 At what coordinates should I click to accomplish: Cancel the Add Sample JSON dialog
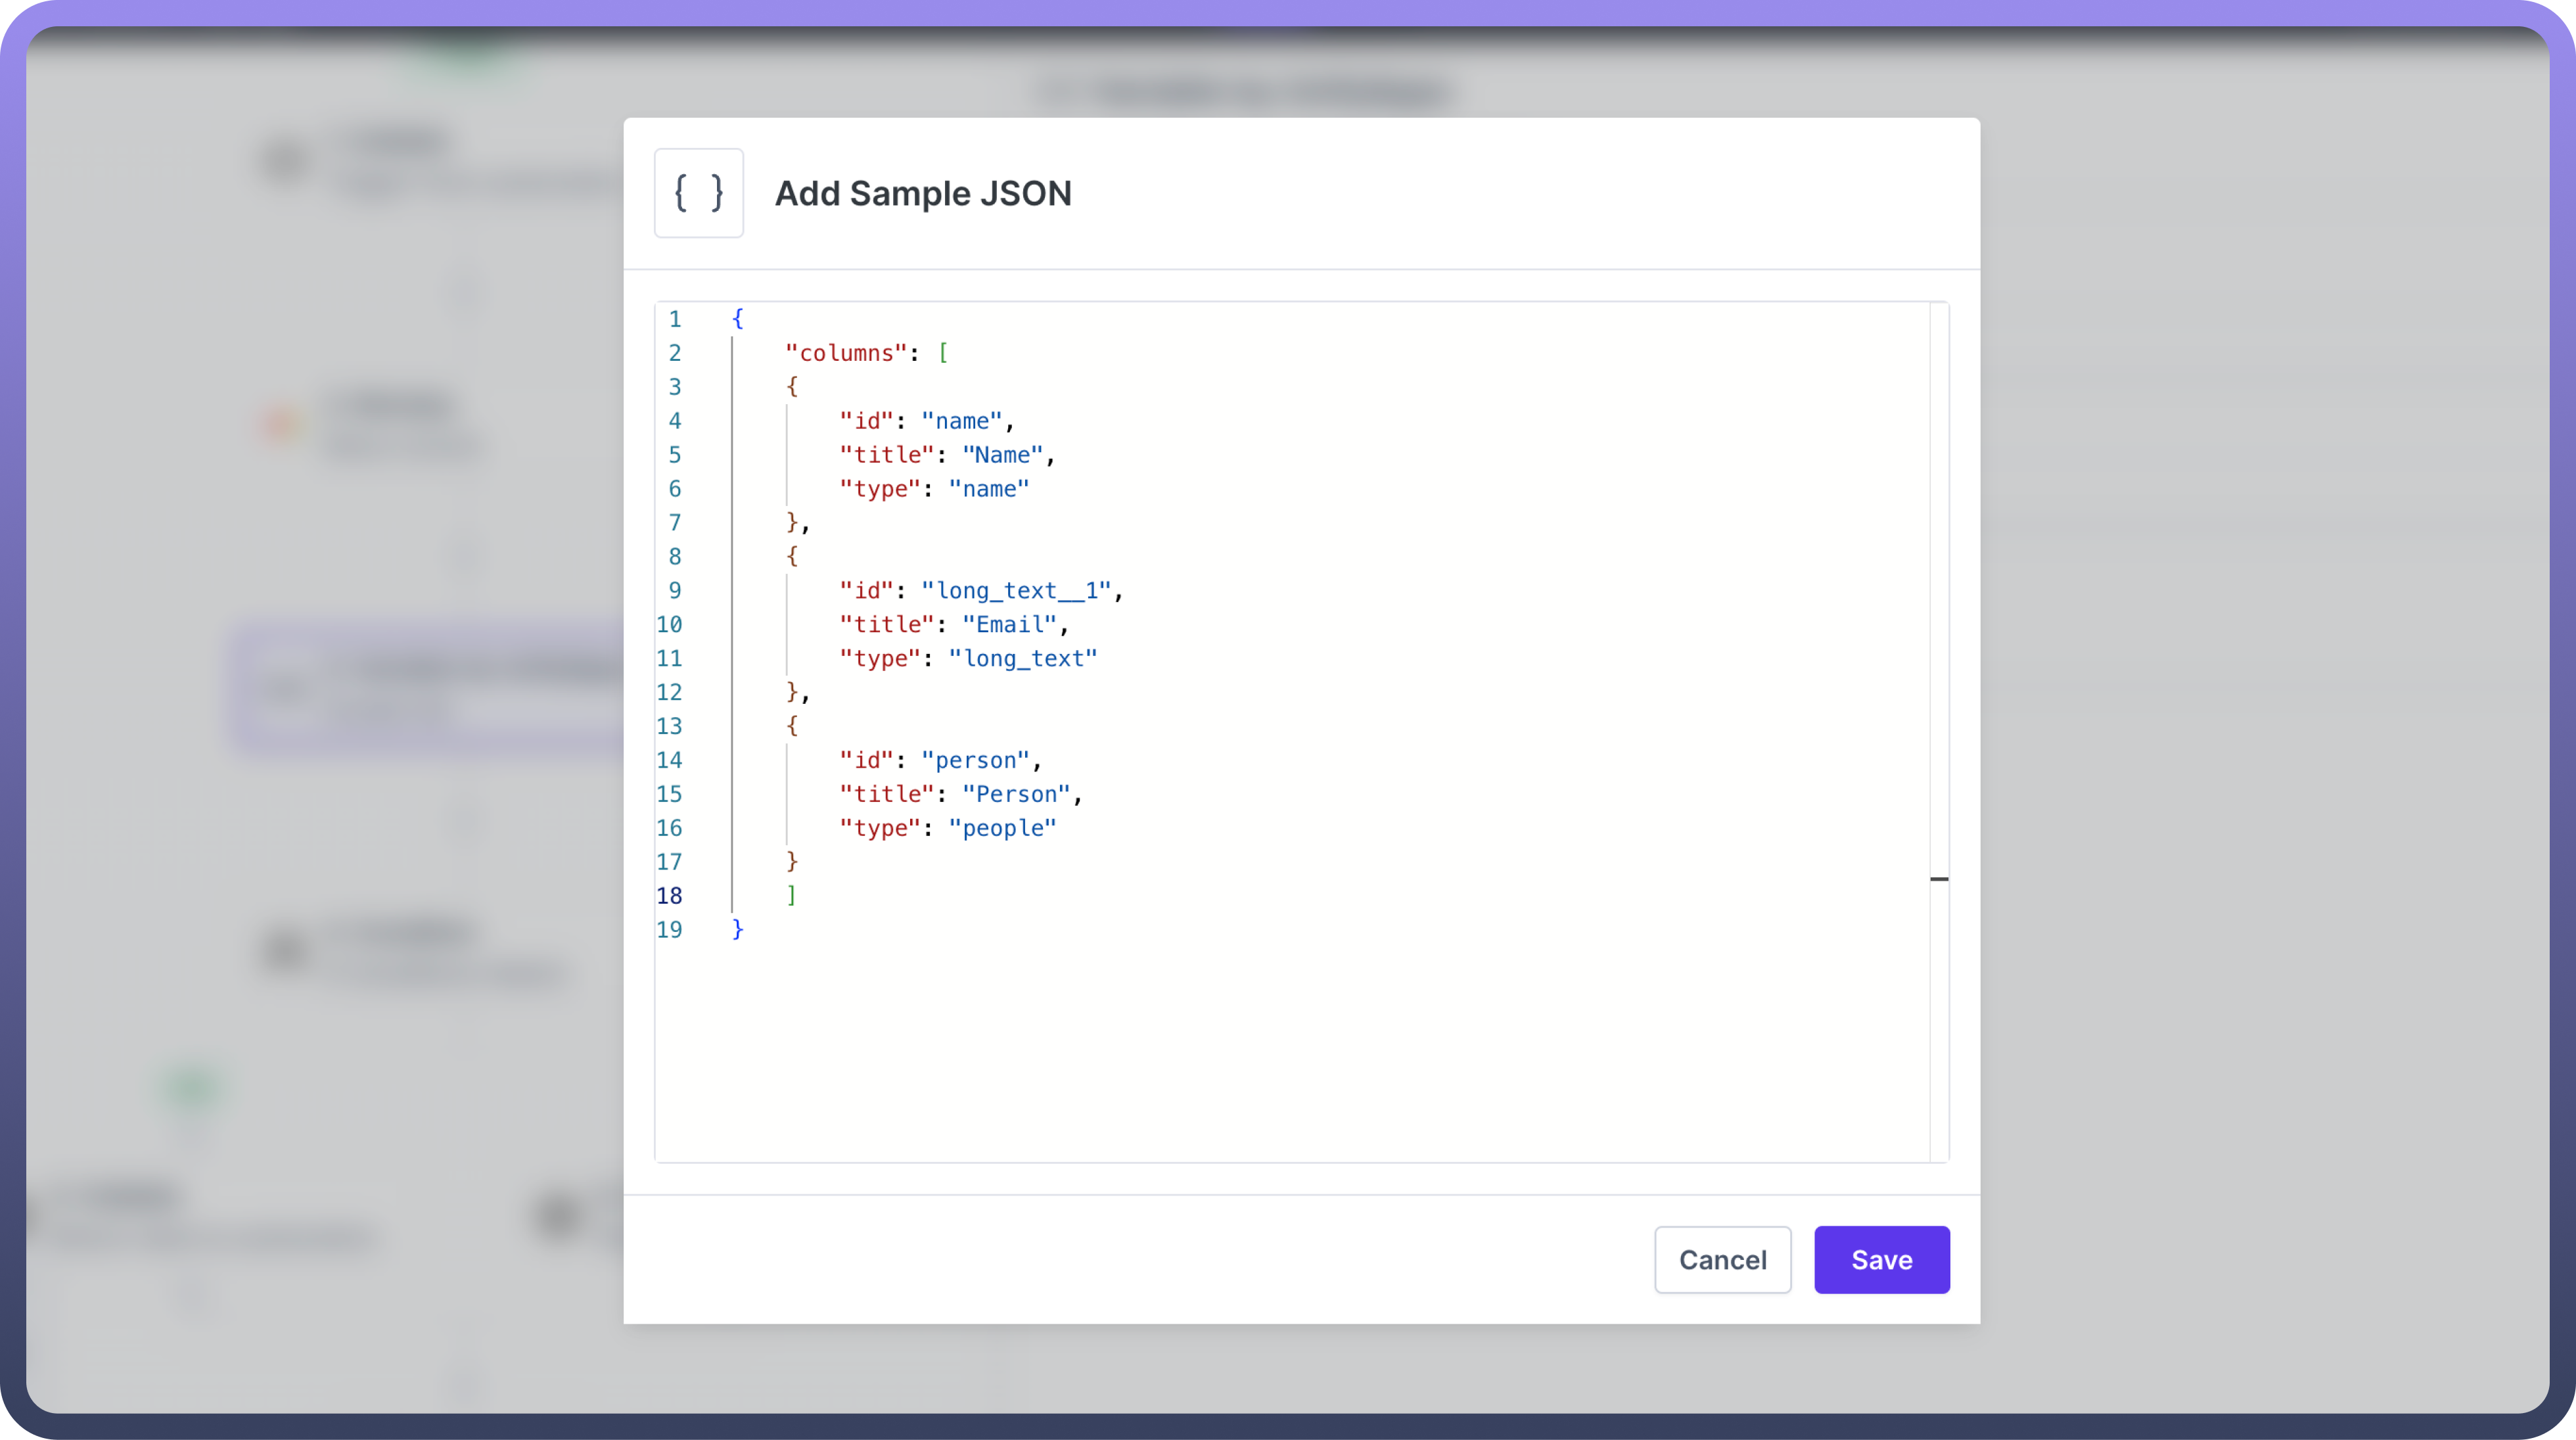(x=1722, y=1259)
